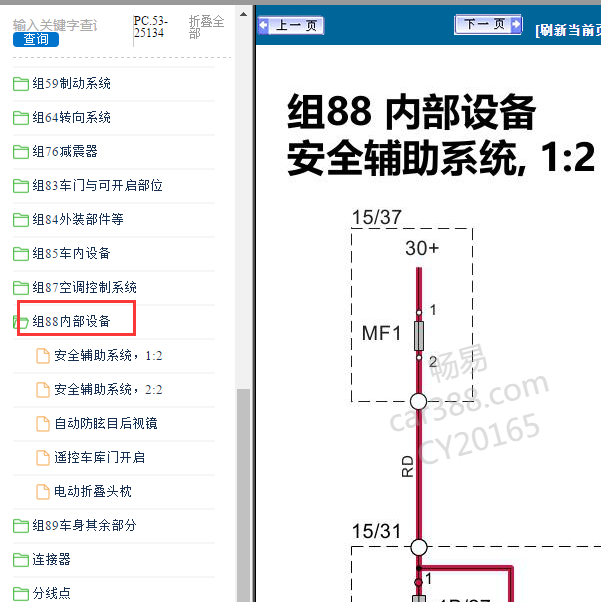
Task: Open the 组84外装部件等 group
Action: [78, 219]
